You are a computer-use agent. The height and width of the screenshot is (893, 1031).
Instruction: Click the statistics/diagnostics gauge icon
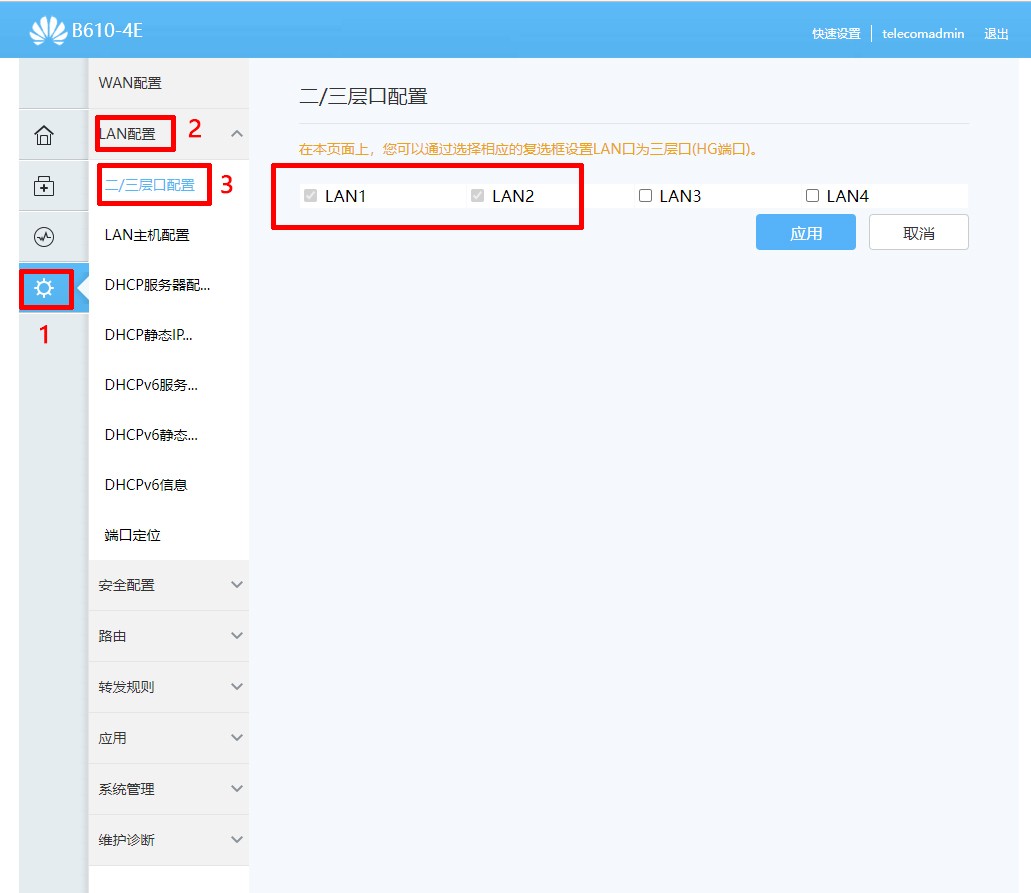[44, 237]
